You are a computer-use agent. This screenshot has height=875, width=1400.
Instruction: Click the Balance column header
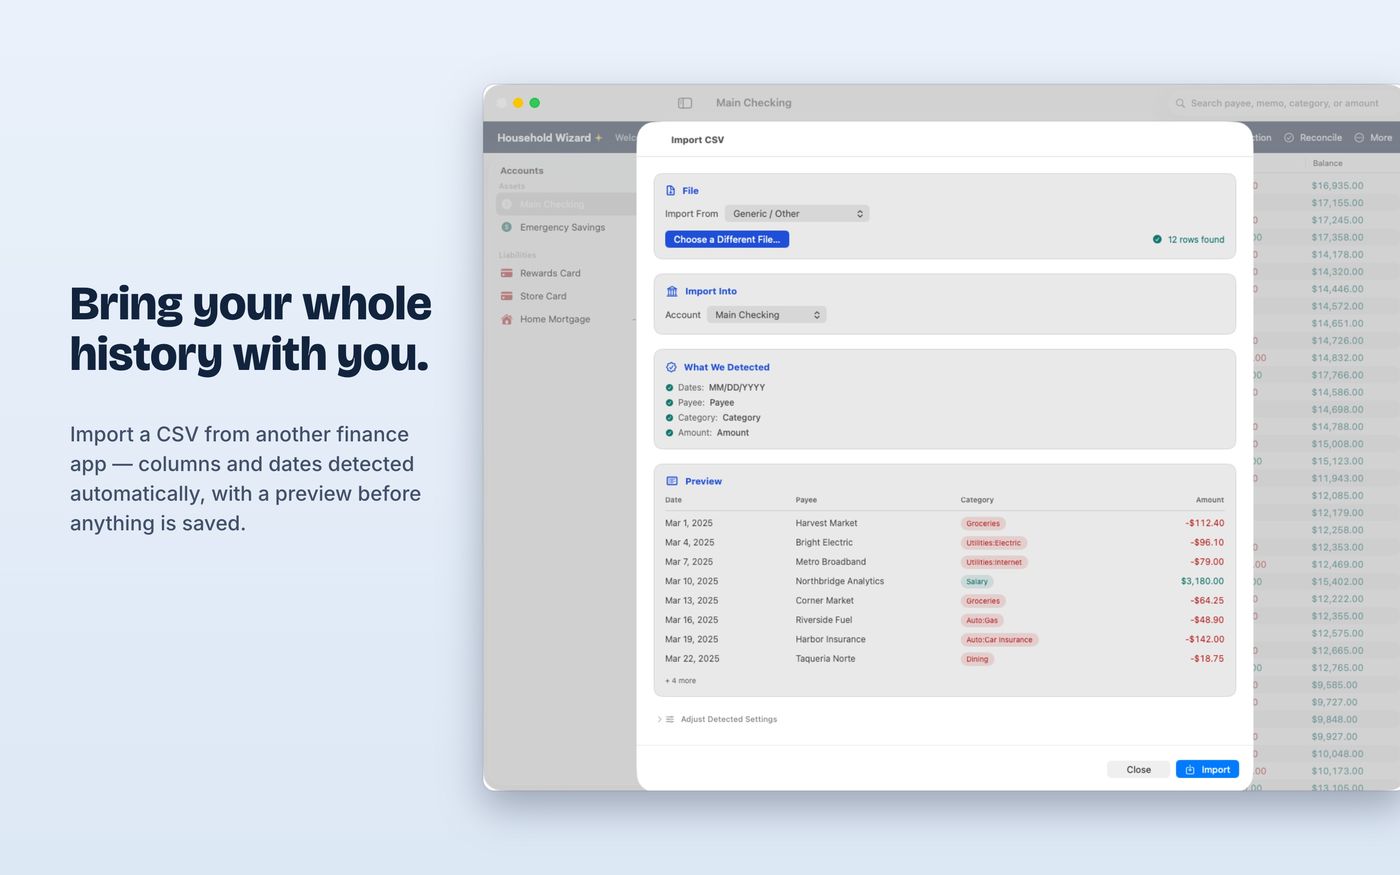pos(1327,163)
